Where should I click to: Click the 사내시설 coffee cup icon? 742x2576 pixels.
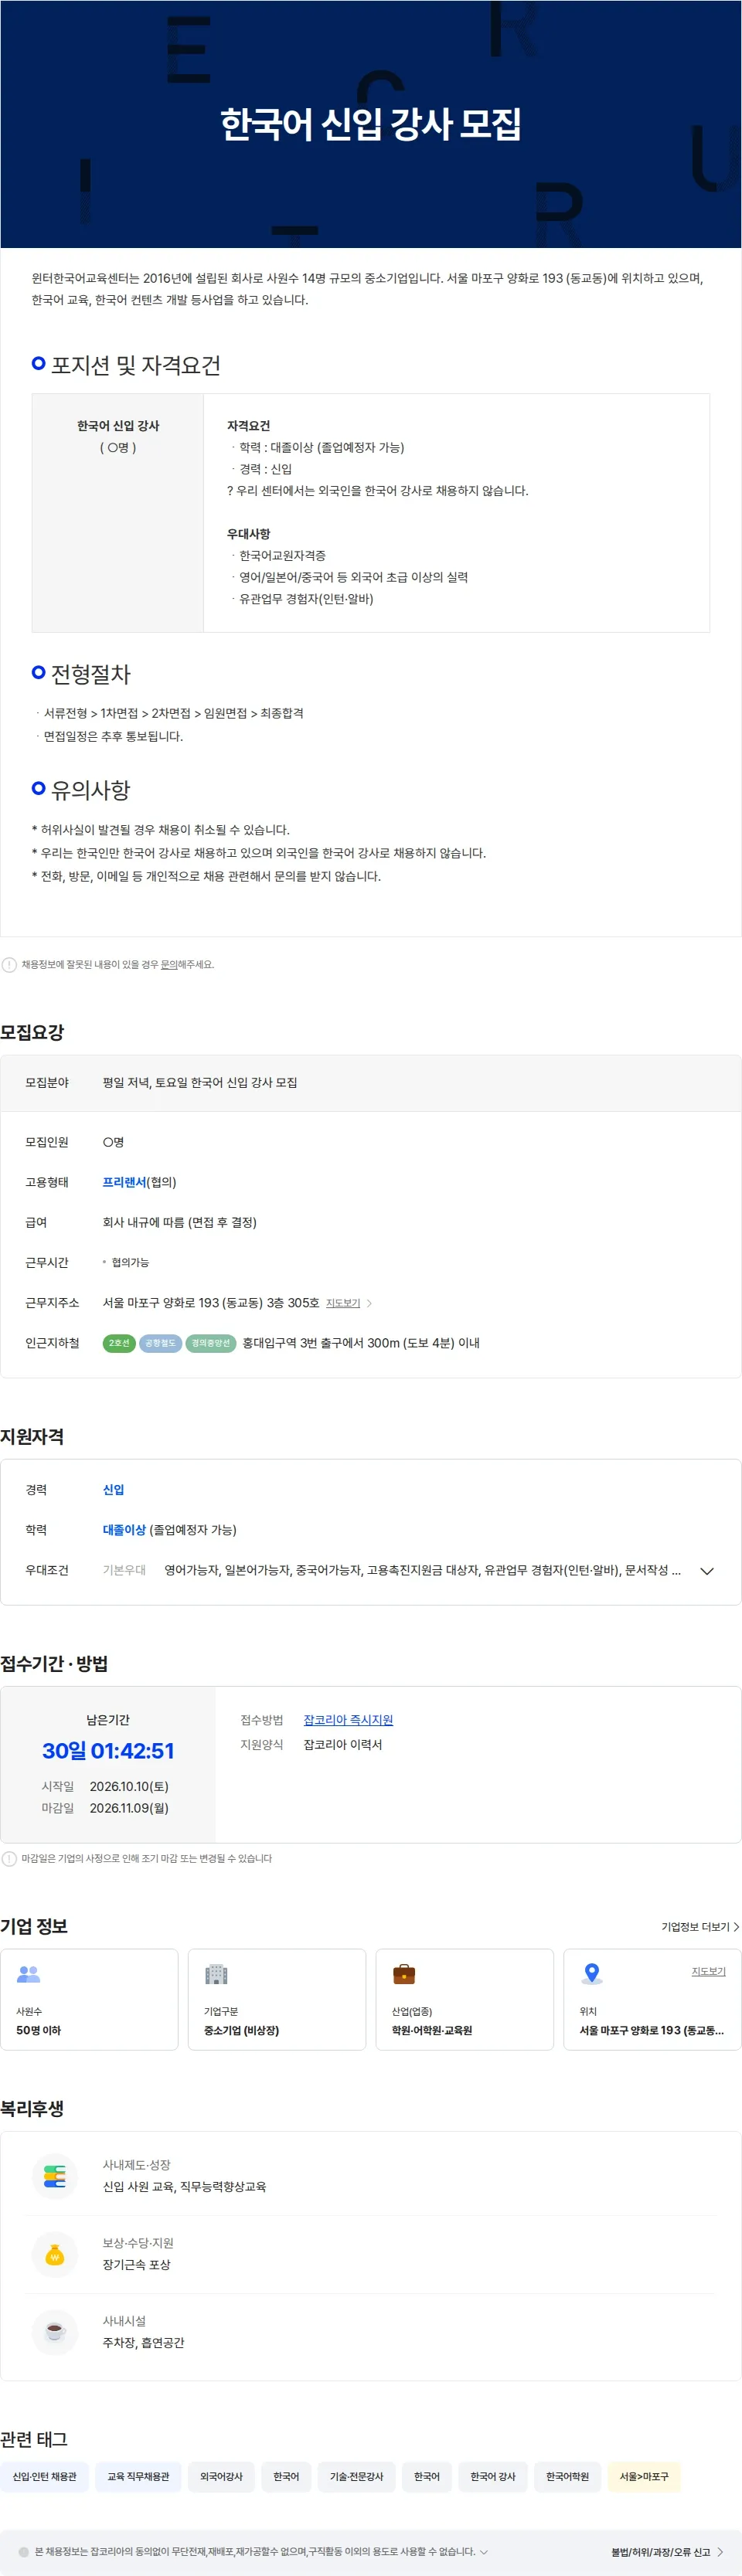coord(55,2332)
